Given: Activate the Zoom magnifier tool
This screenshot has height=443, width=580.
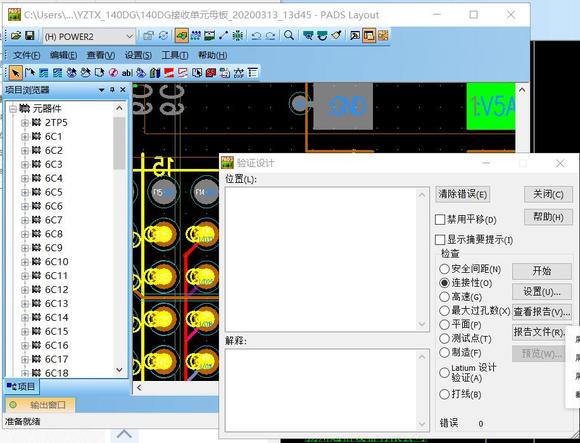Looking at the screenshot, I should point(289,36).
